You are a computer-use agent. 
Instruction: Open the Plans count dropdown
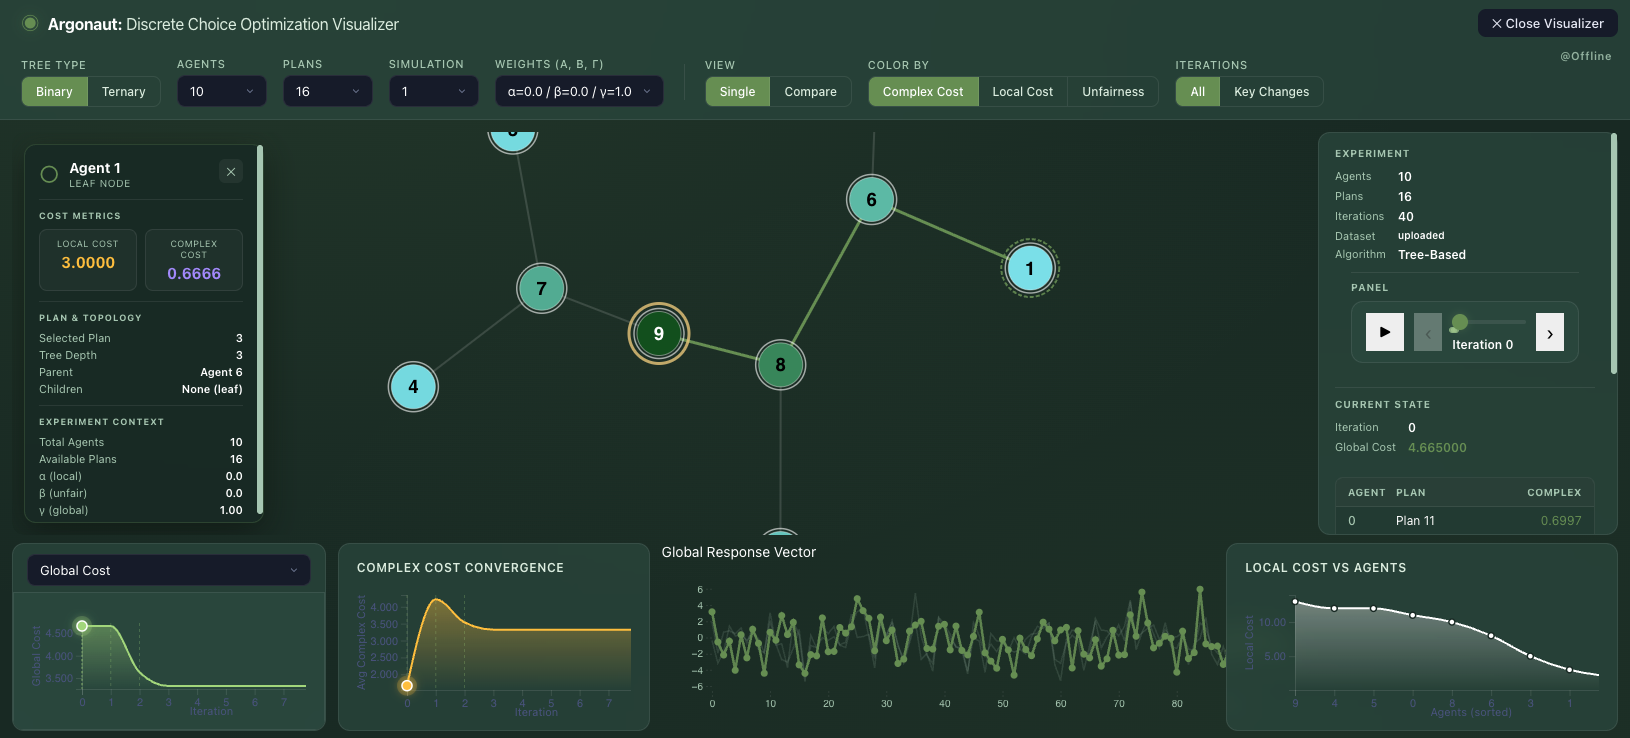(328, 91)
